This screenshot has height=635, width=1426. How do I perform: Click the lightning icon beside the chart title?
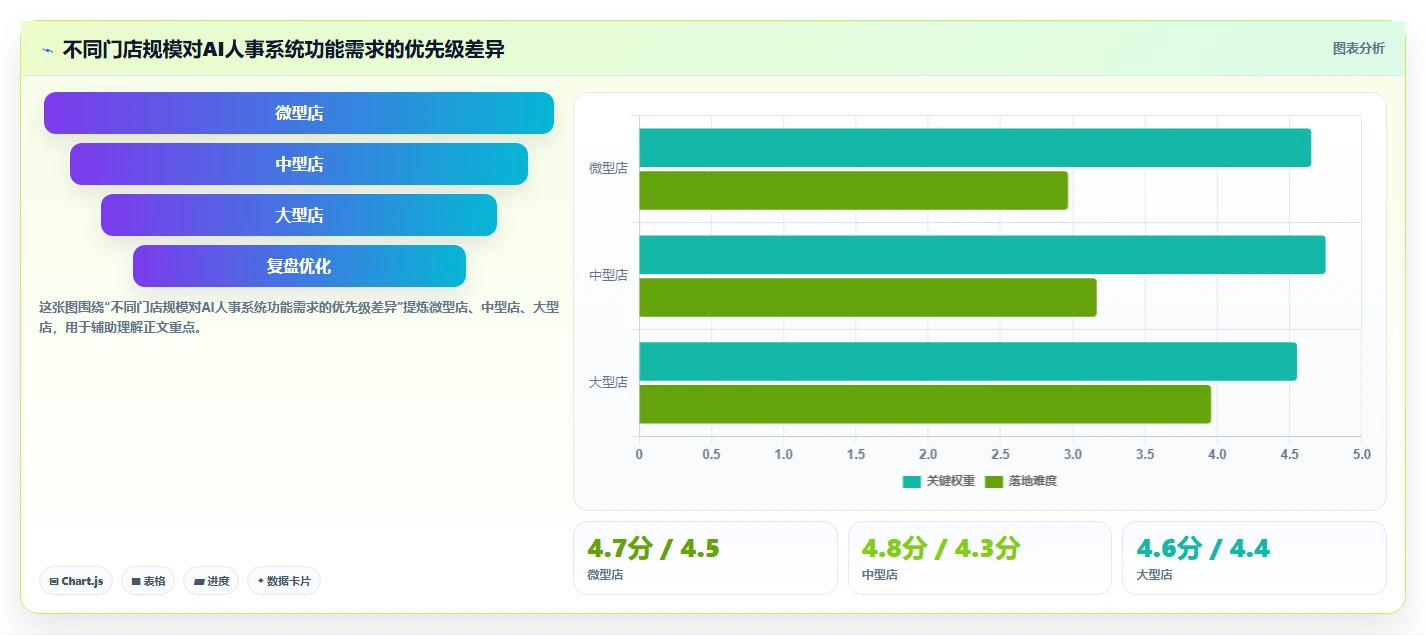pyautogui.click(x=48, y=50)
